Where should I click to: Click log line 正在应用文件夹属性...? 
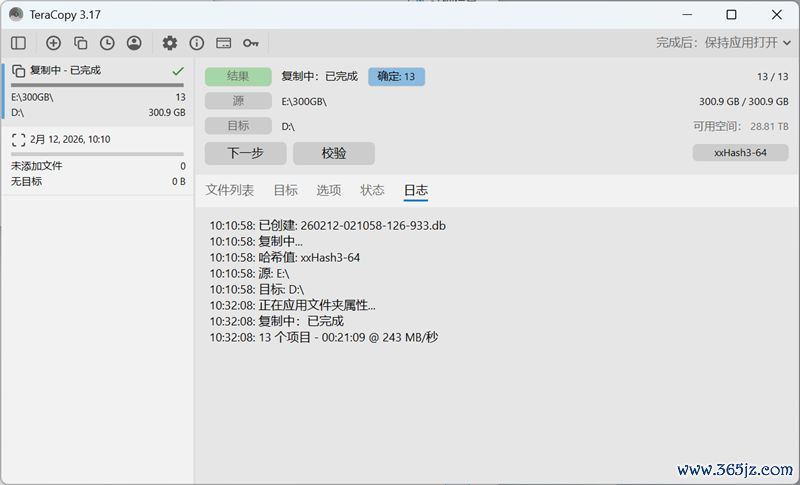[x=292, y=305]
